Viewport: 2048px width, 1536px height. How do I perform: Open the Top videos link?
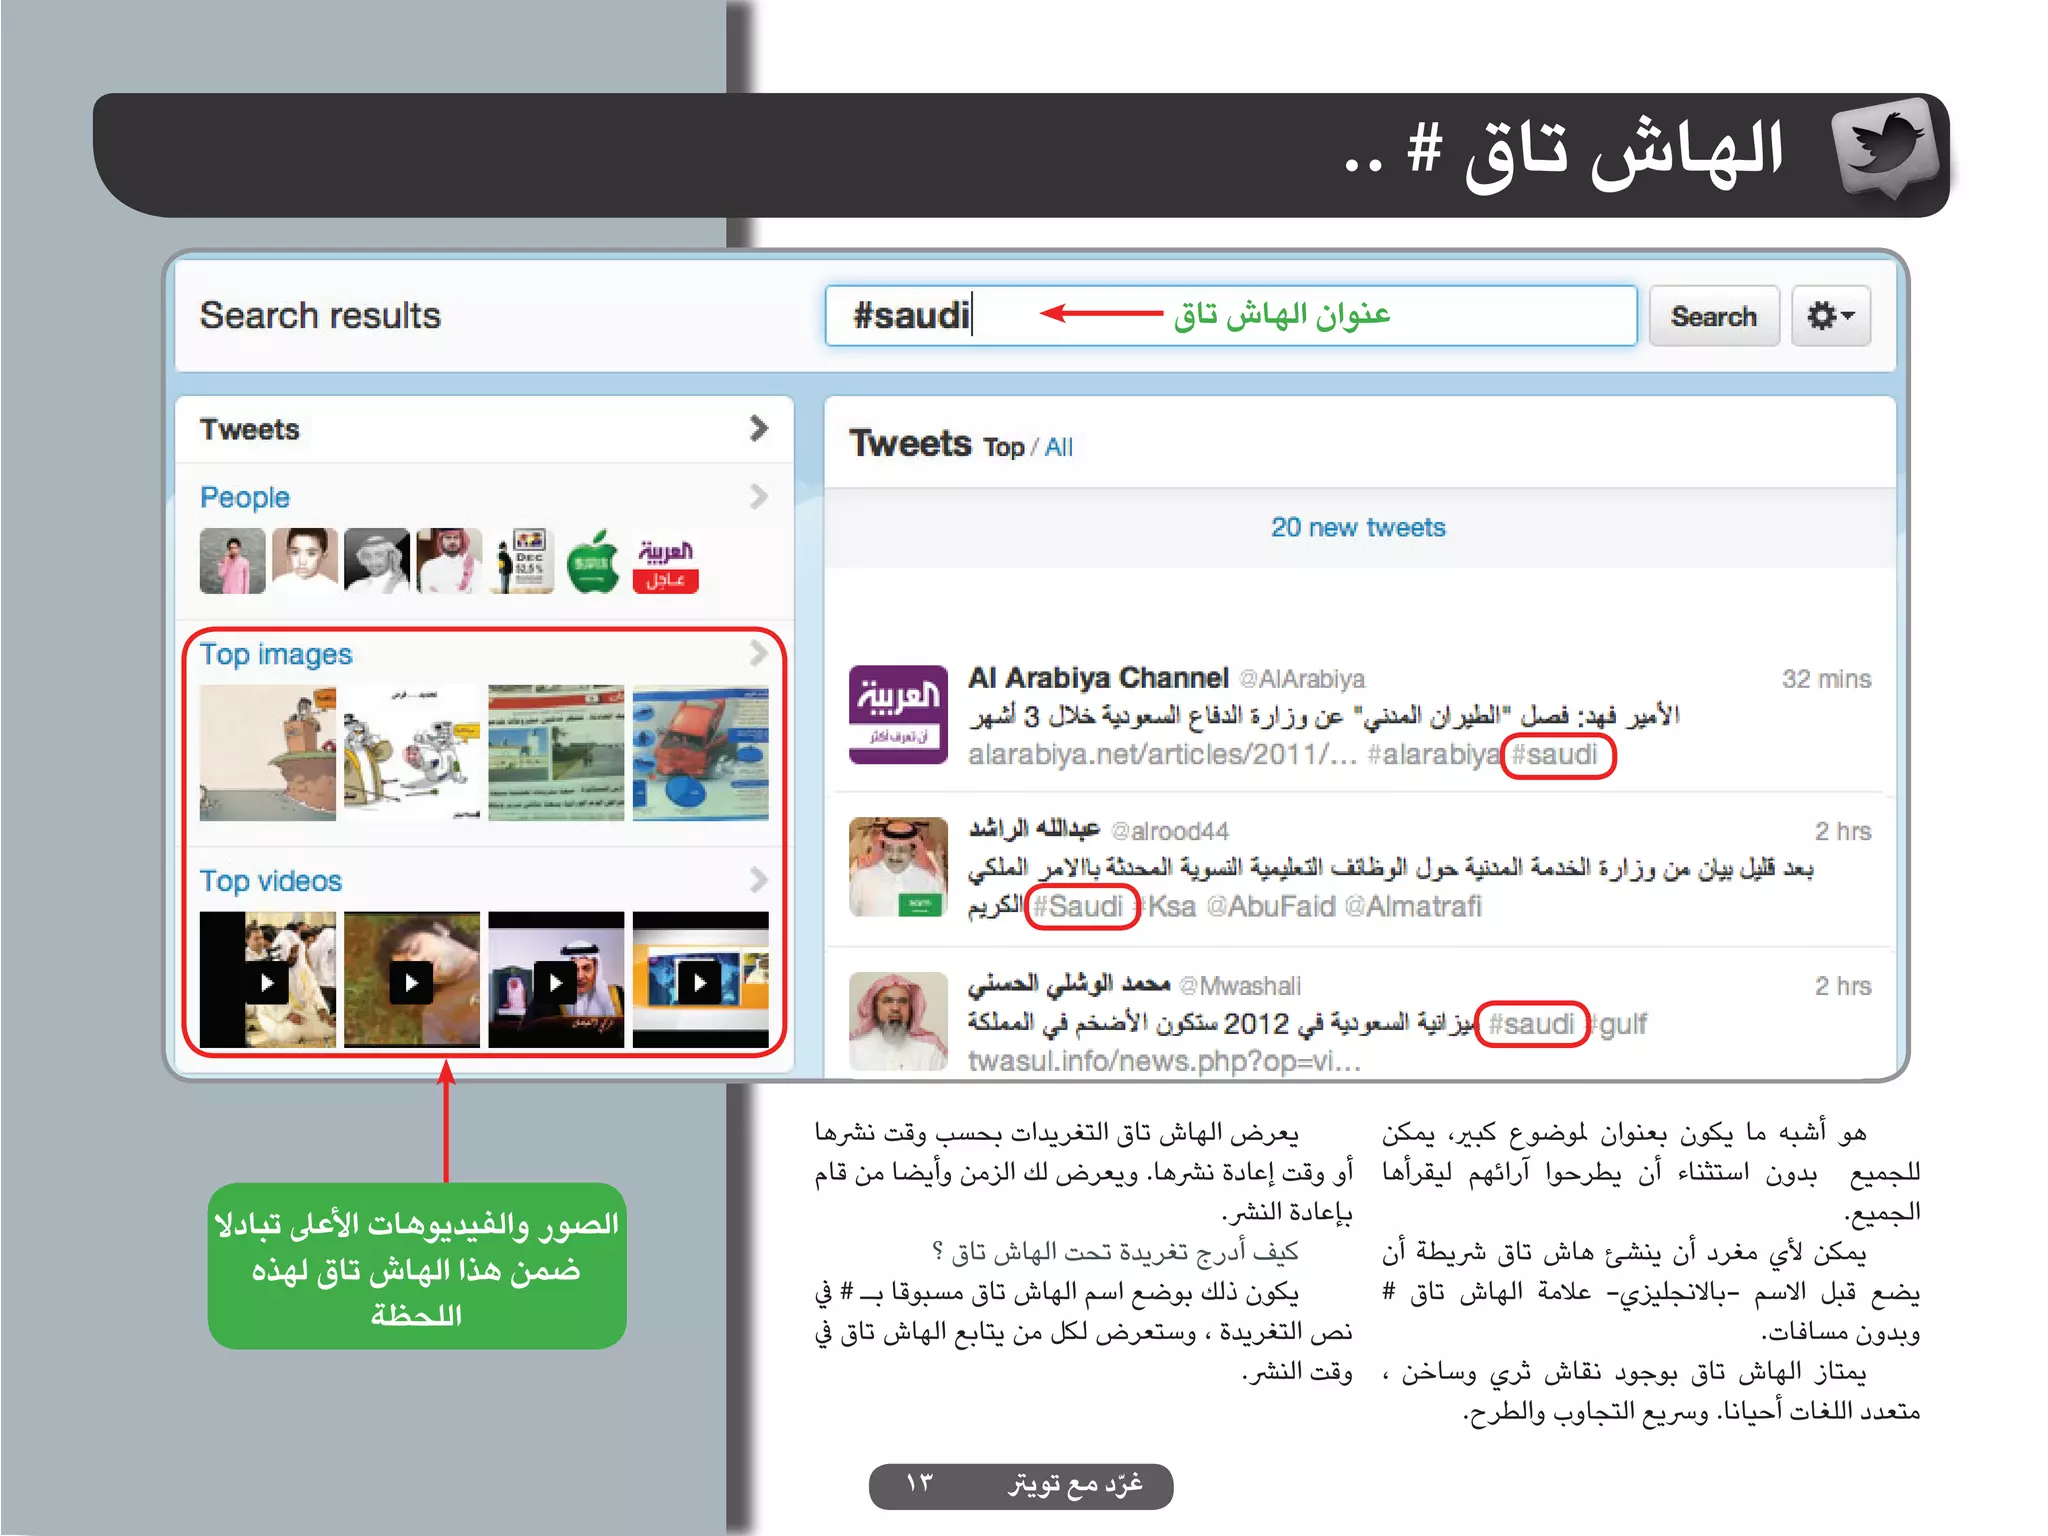[x=271, y=881]
